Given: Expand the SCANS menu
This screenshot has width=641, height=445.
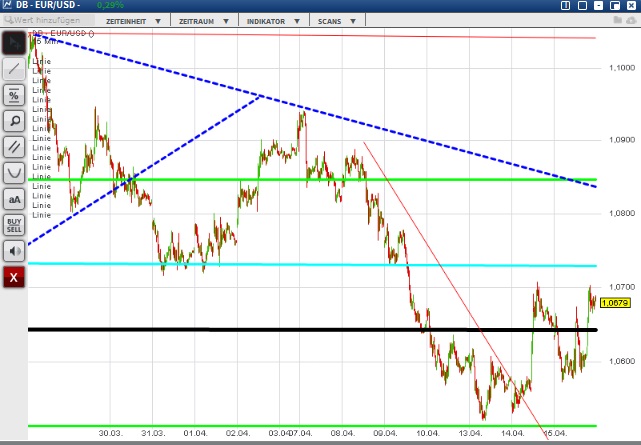Looking at the screenshot, I should pos(337,21).
